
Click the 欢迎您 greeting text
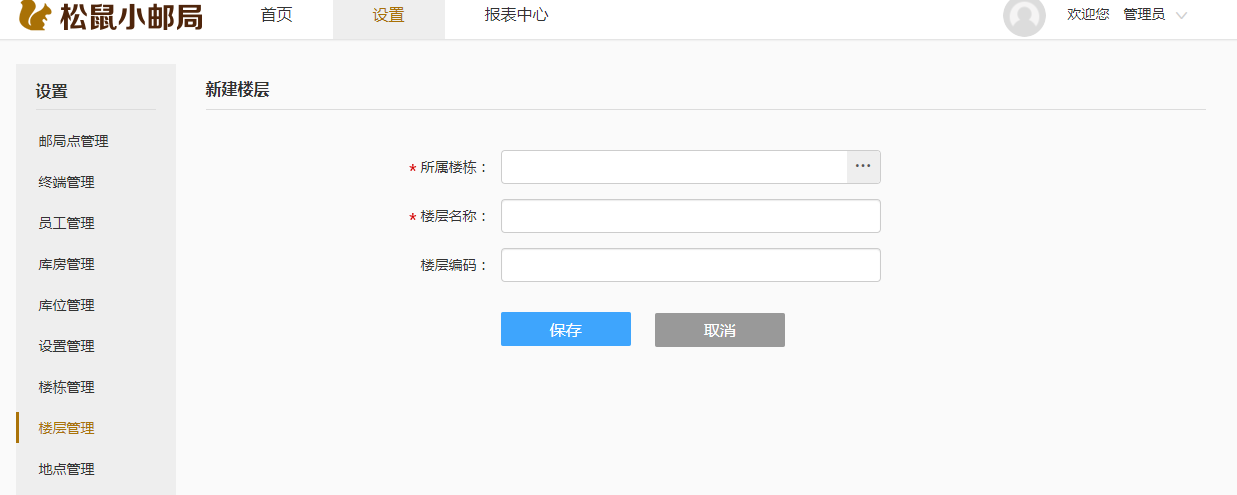(1088, 15)
